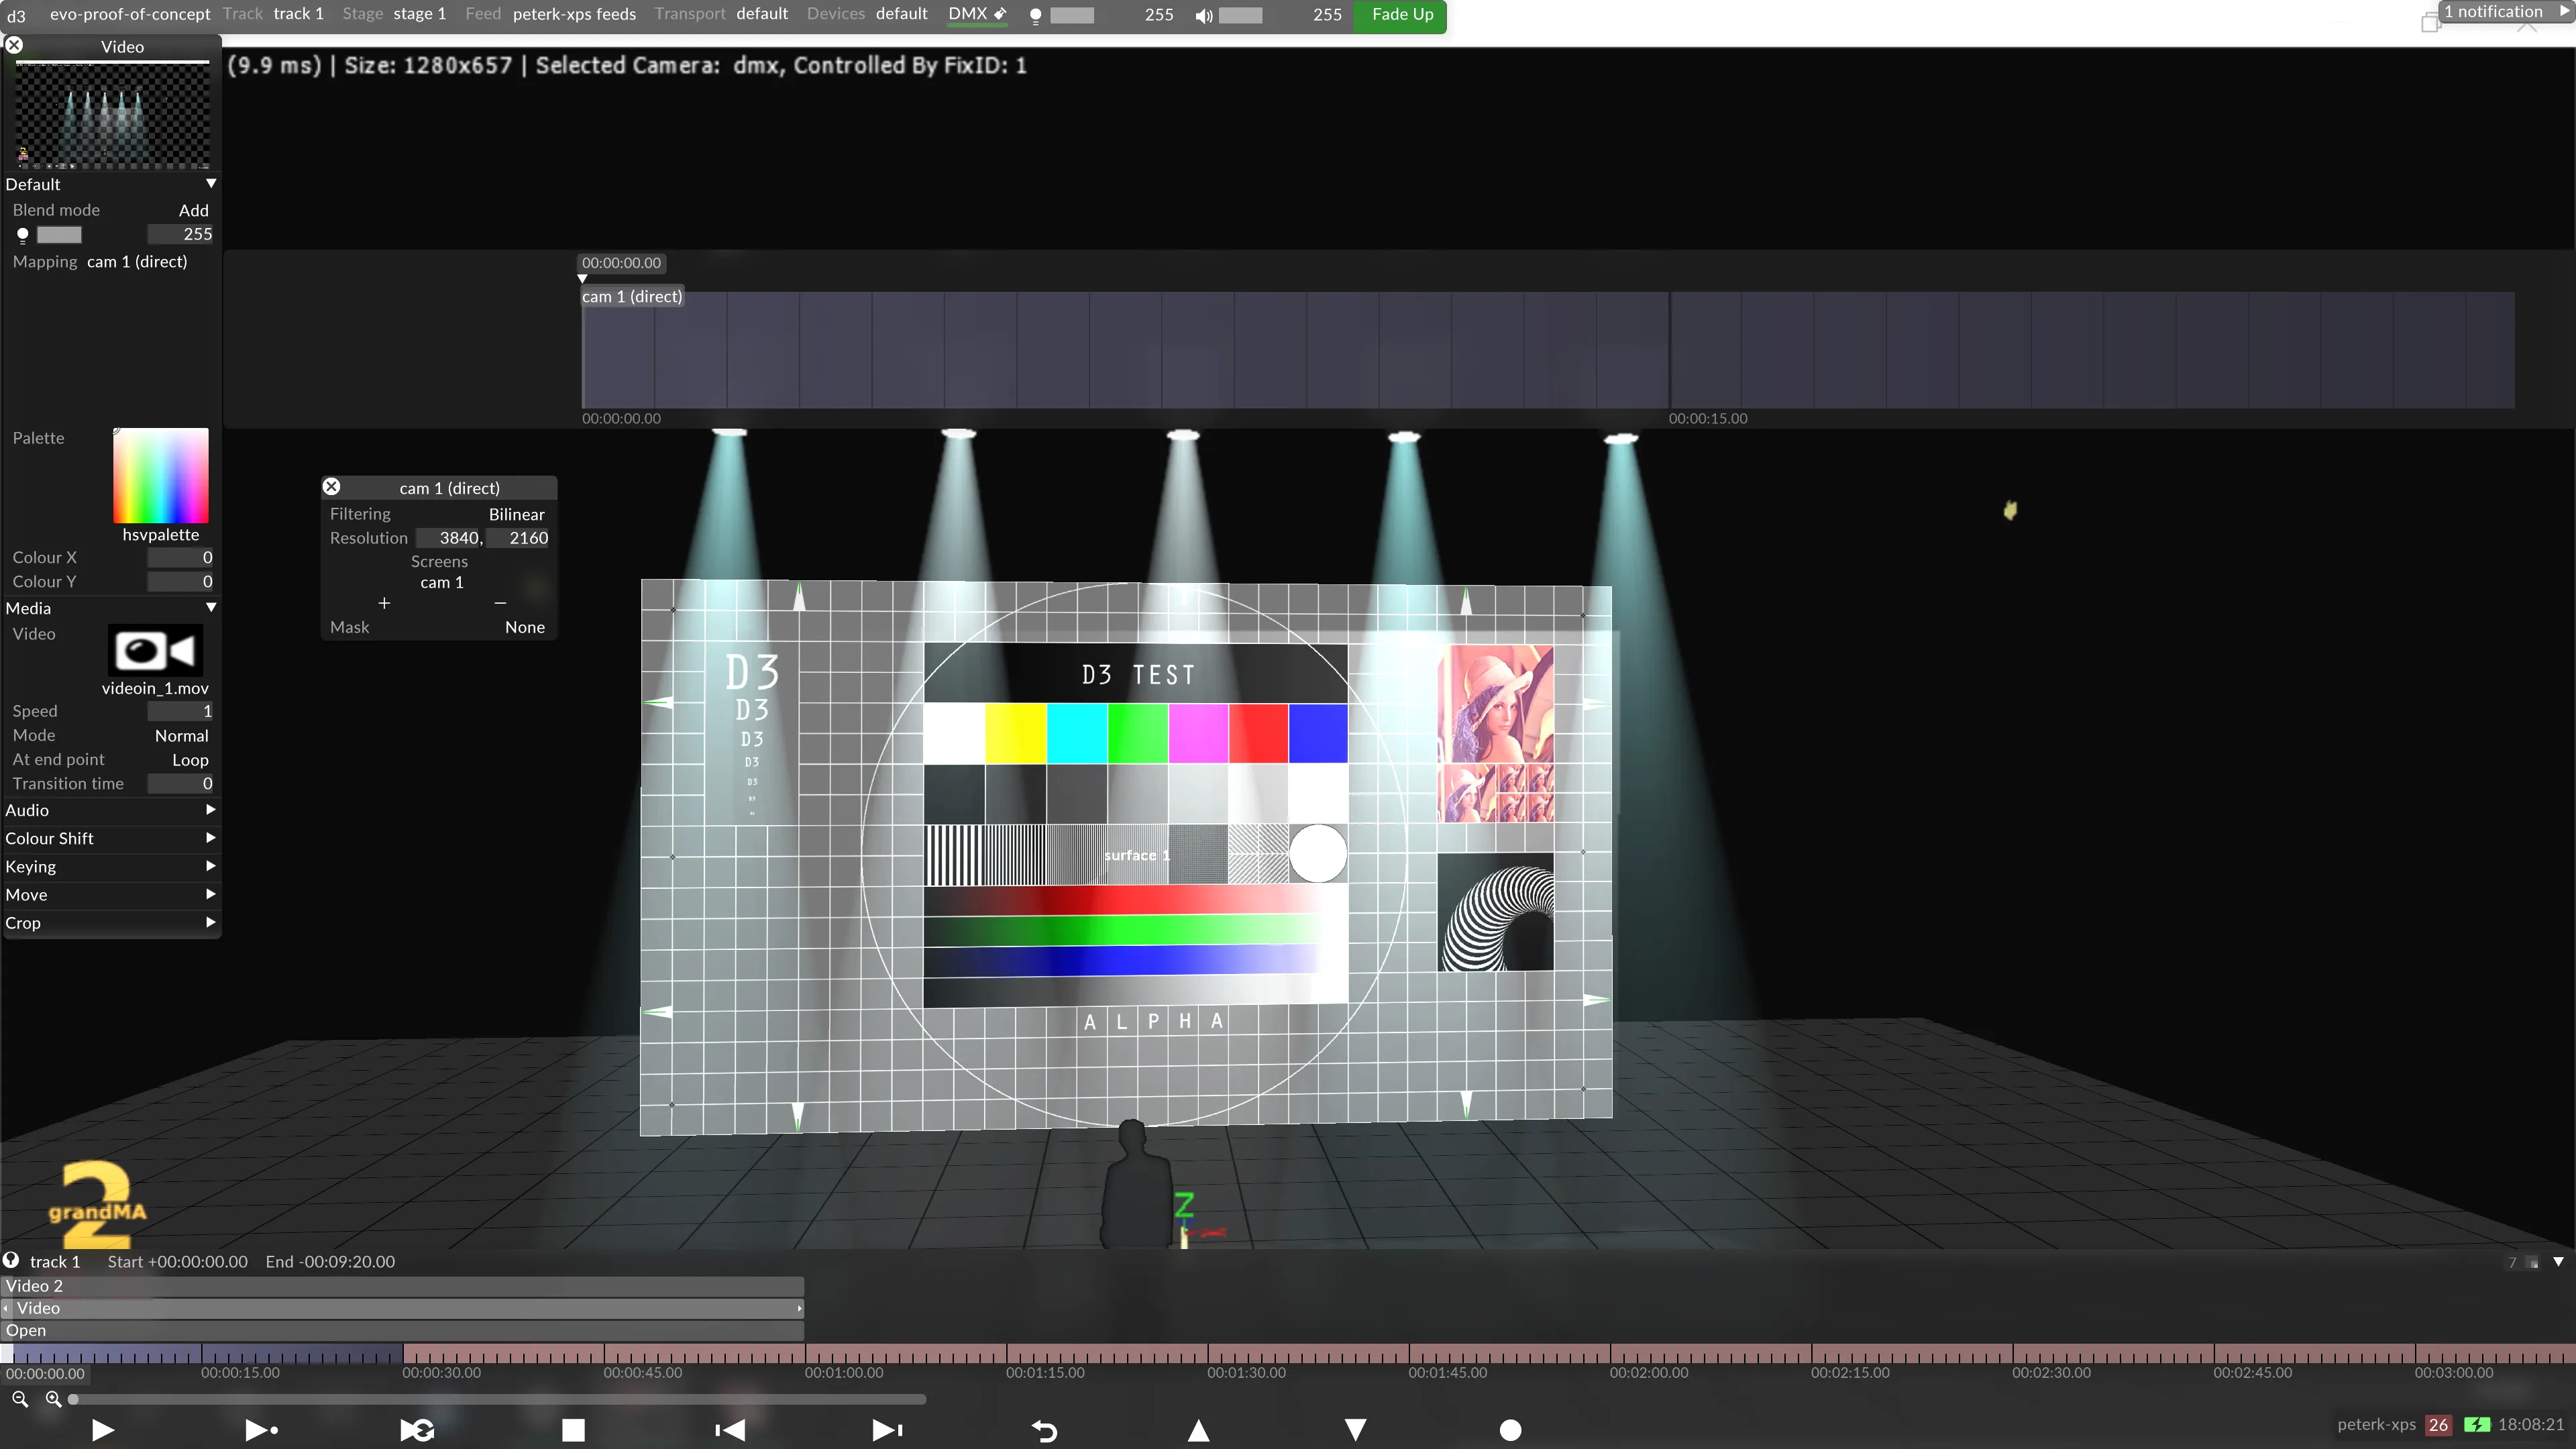Open the peterk-xps feeds menu

click(x=575, y=14)
